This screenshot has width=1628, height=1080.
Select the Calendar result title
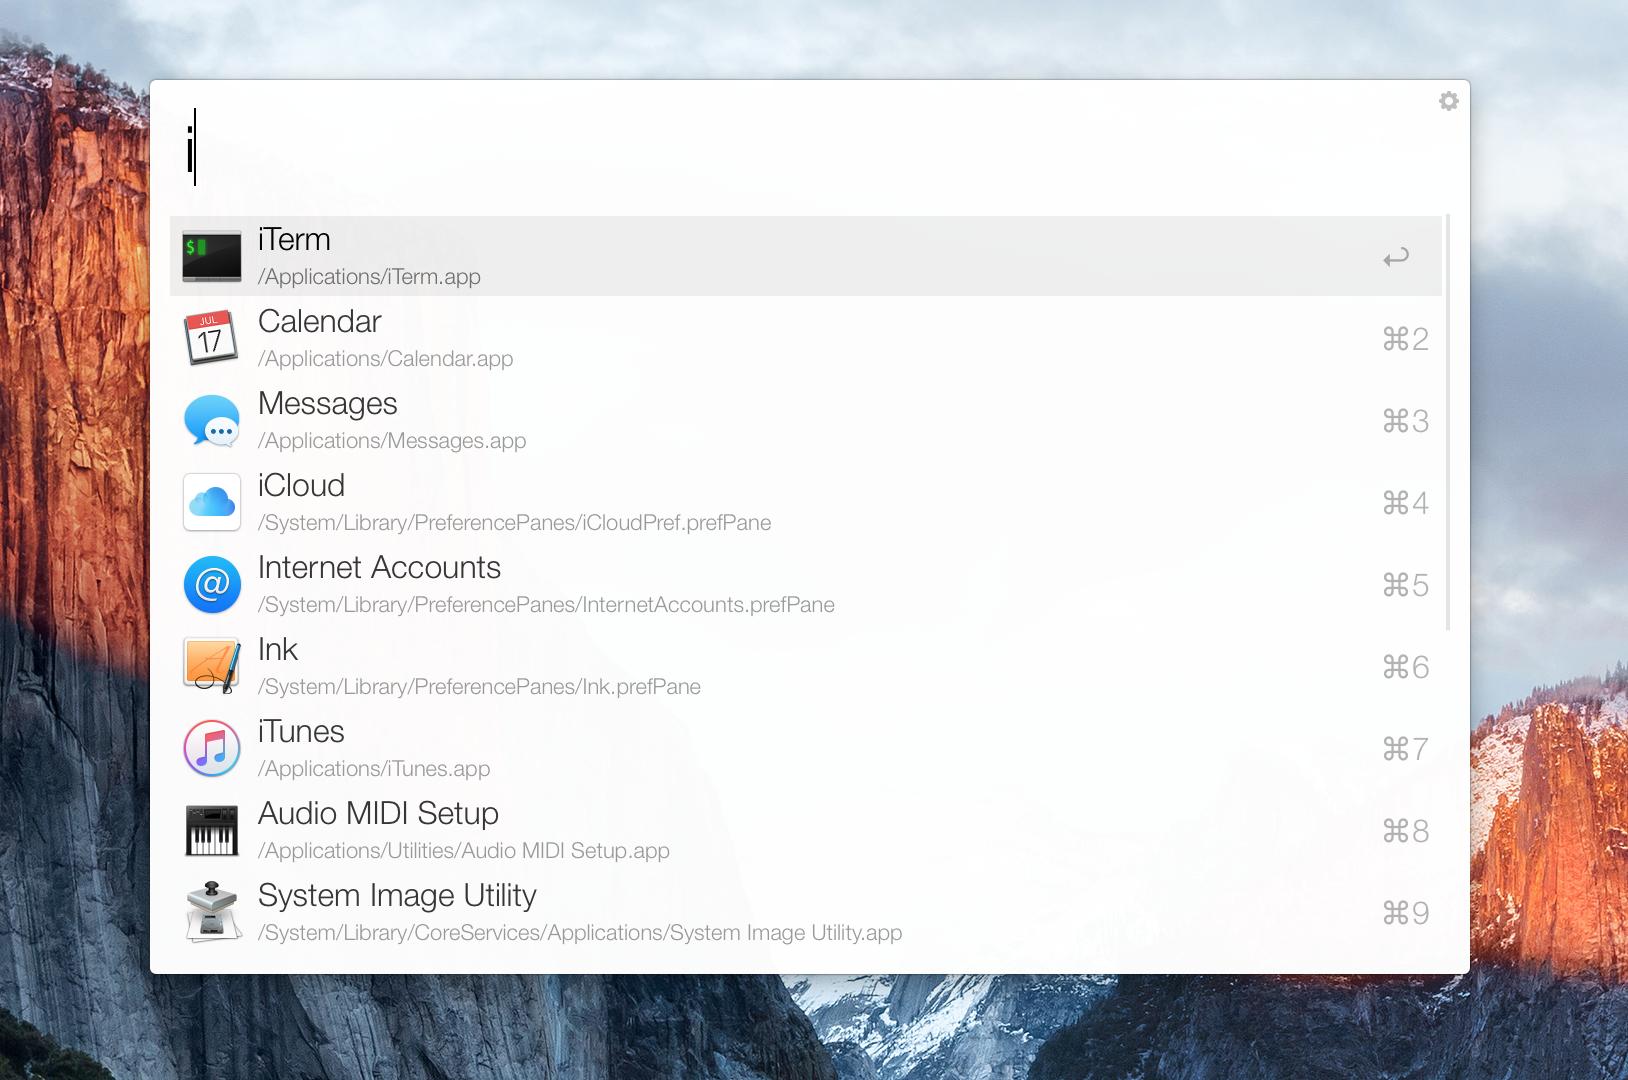click(319, 321)
